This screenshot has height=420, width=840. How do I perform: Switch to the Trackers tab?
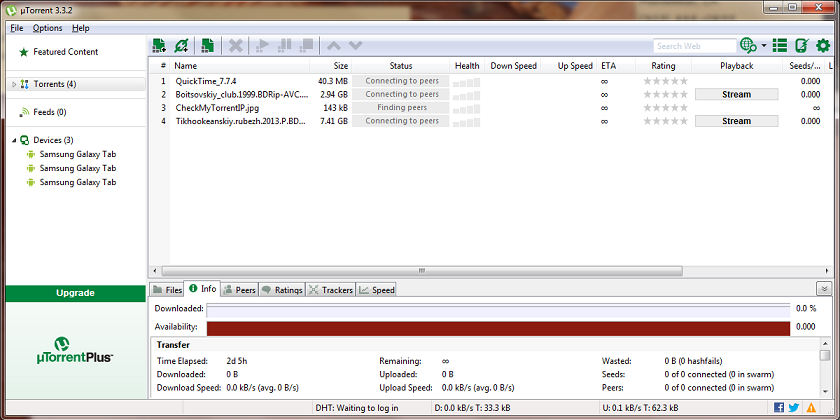pos(331,290)
